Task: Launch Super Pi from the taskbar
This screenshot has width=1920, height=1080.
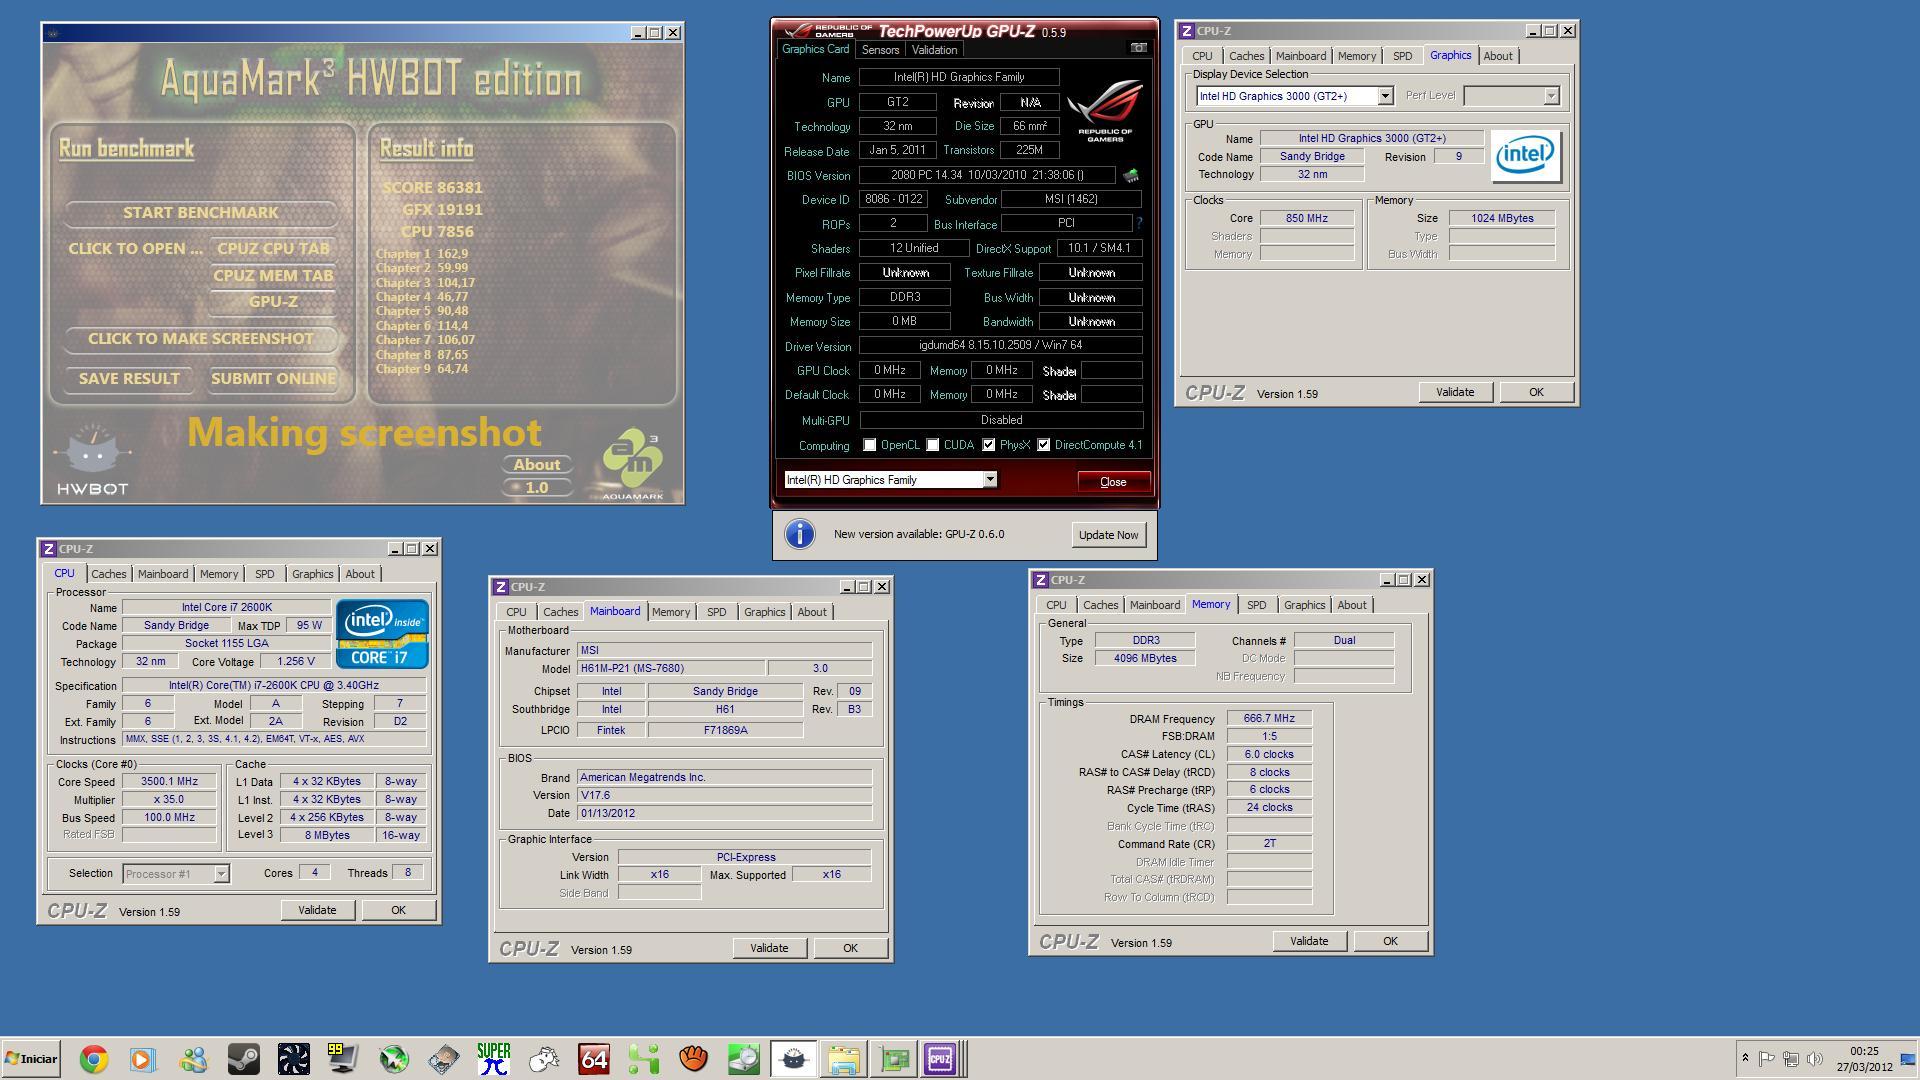Action: click(494, 1059)
